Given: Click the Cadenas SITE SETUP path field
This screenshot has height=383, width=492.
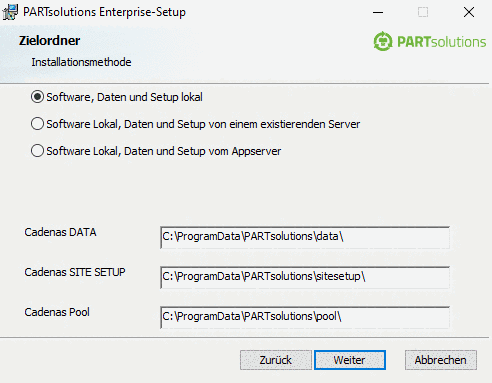Looking at the screenshot, I should point(305,277).
